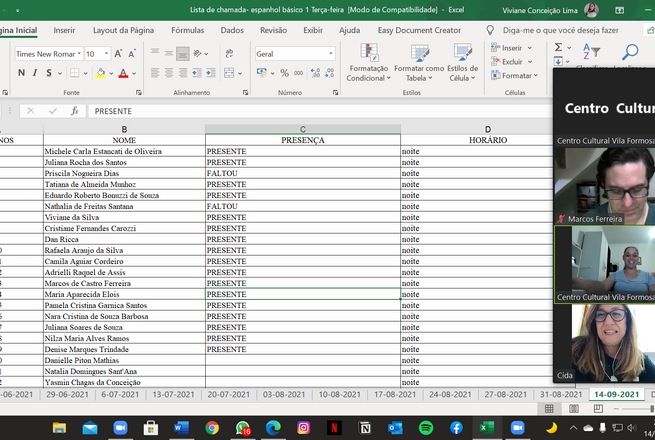Open font name Times New Roman dropdown
This screenshot has width=655, height=440.
[79, 54]
